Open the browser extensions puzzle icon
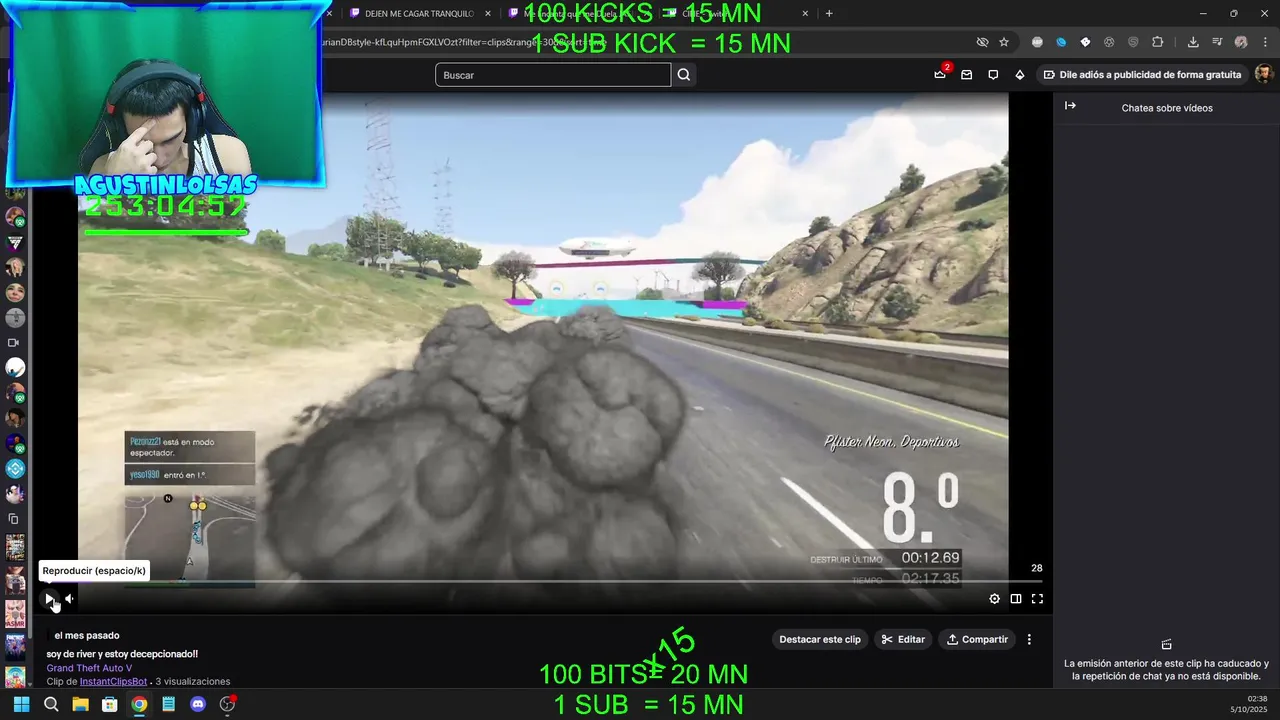The height and width of the screenshot is (720, 1280). (1158, 42)
